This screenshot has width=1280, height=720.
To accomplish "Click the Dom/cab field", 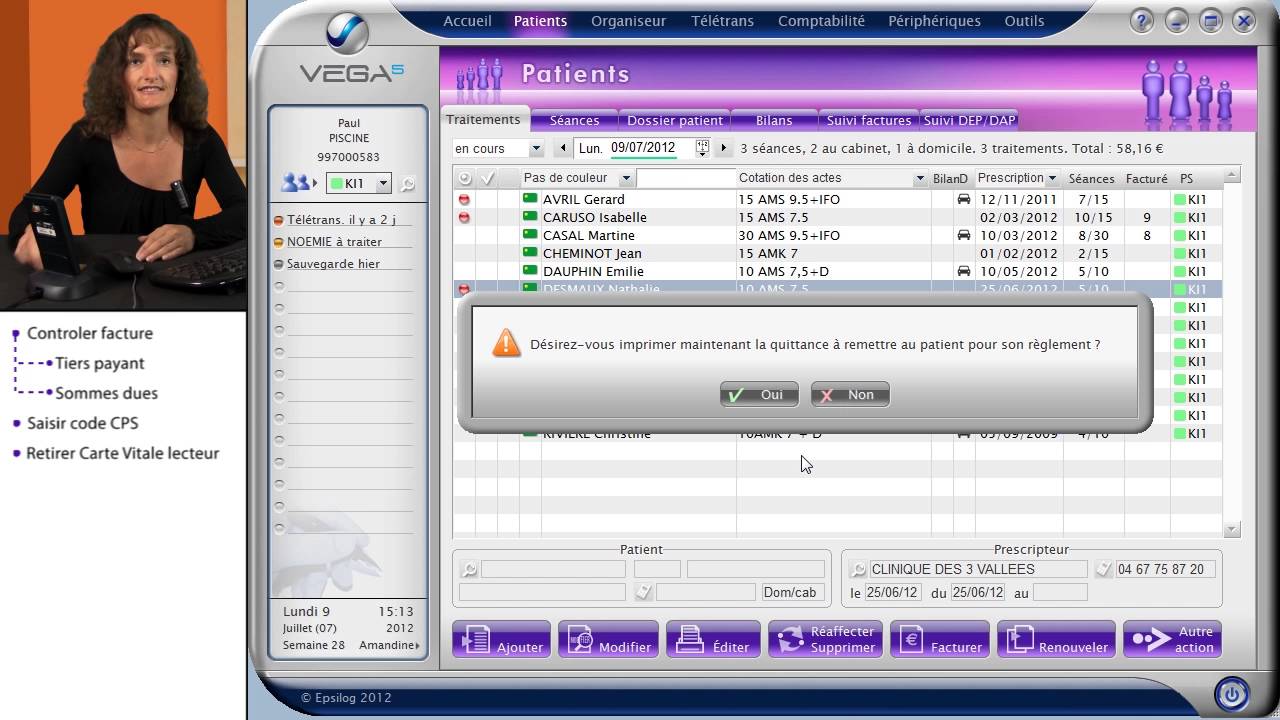I will [x=793, y=592].
